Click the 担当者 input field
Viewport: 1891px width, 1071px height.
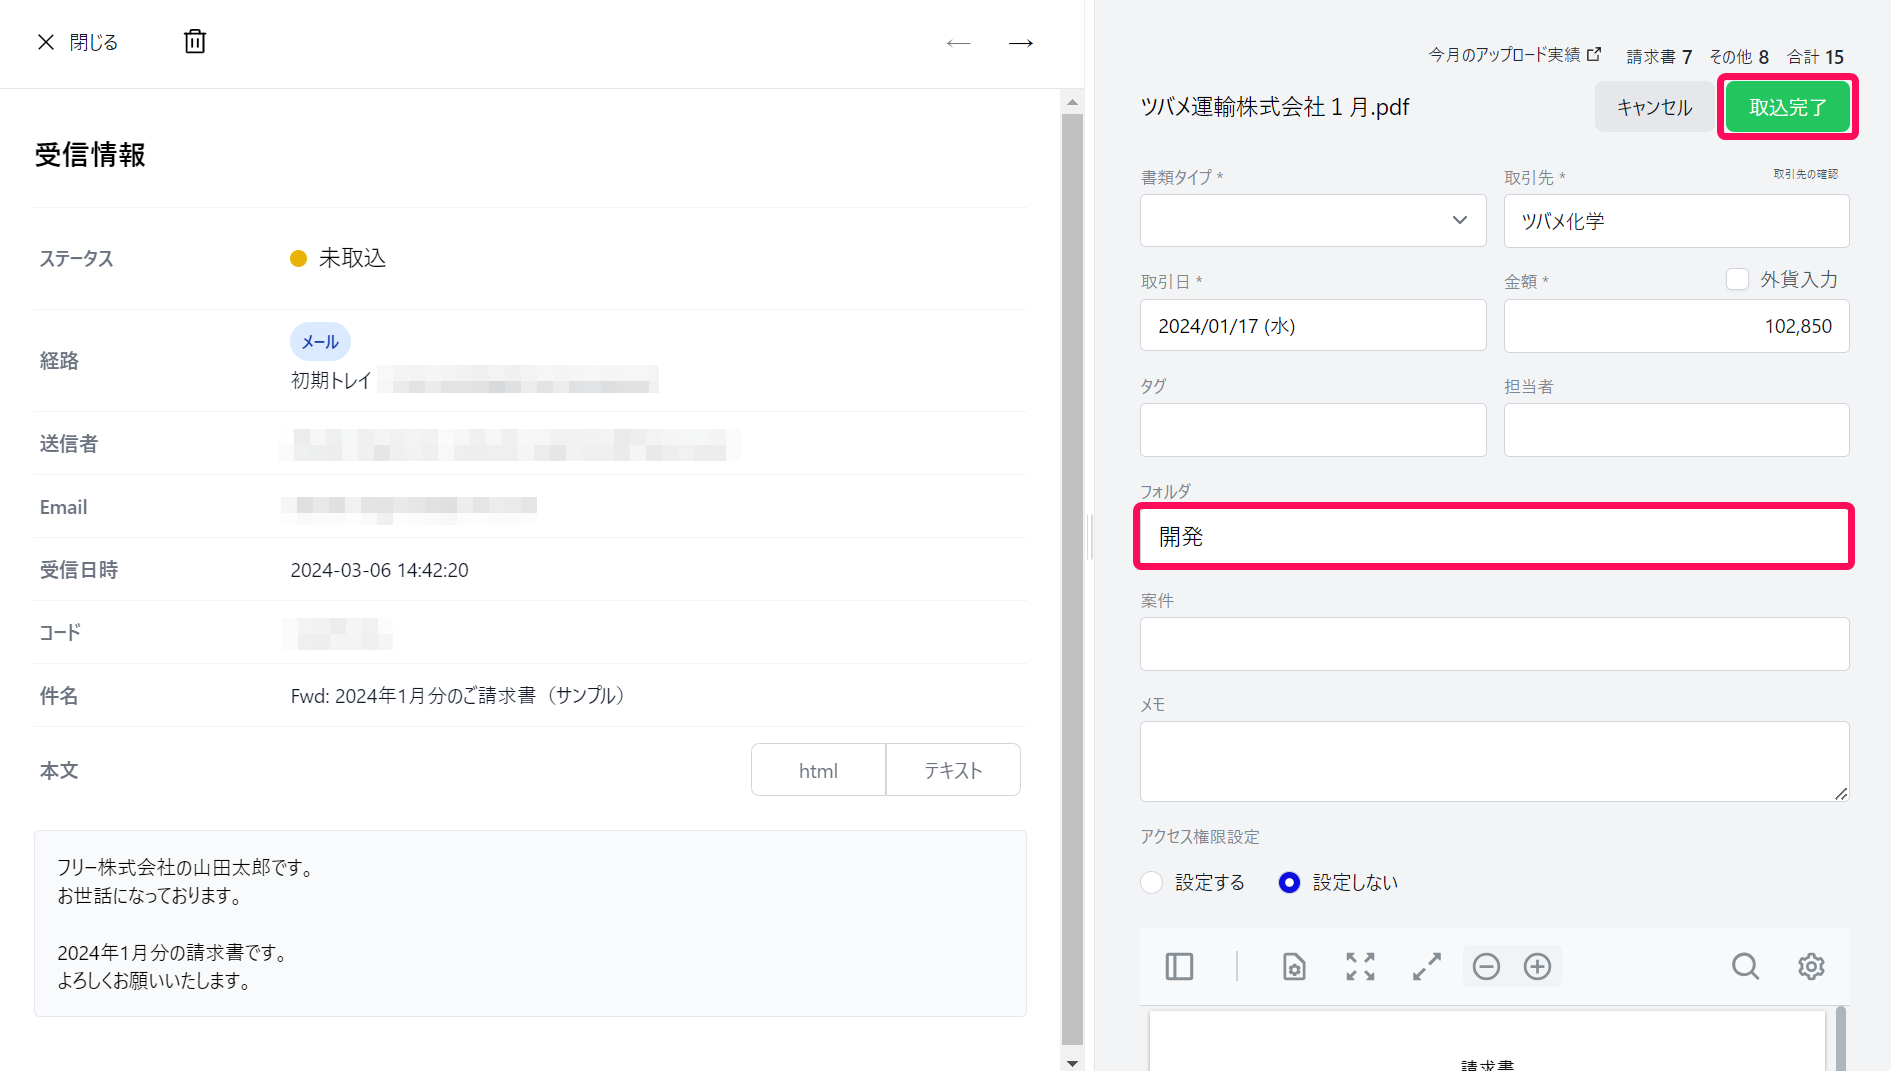click(1676, 430)
